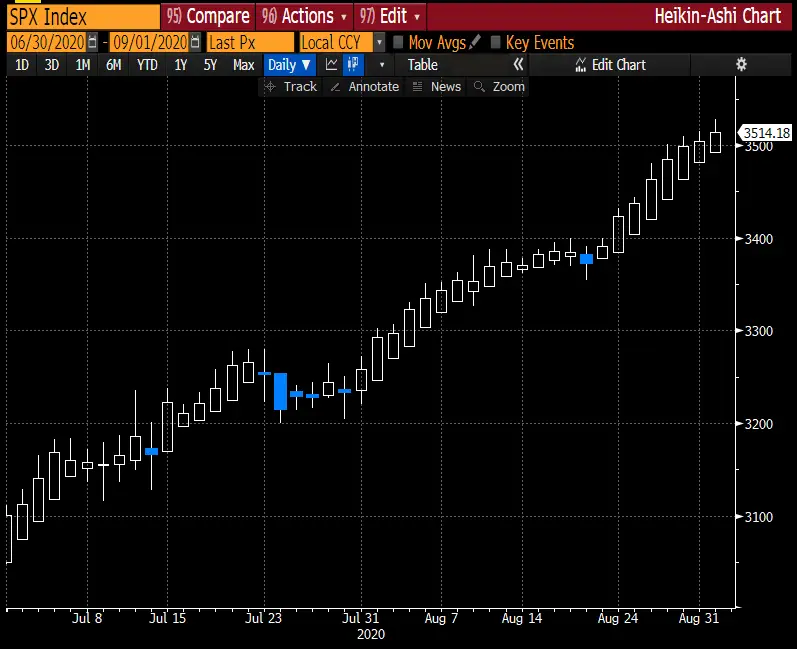Open calendar picker for start date 06/30/2020
797x649 pixels.
93,43
